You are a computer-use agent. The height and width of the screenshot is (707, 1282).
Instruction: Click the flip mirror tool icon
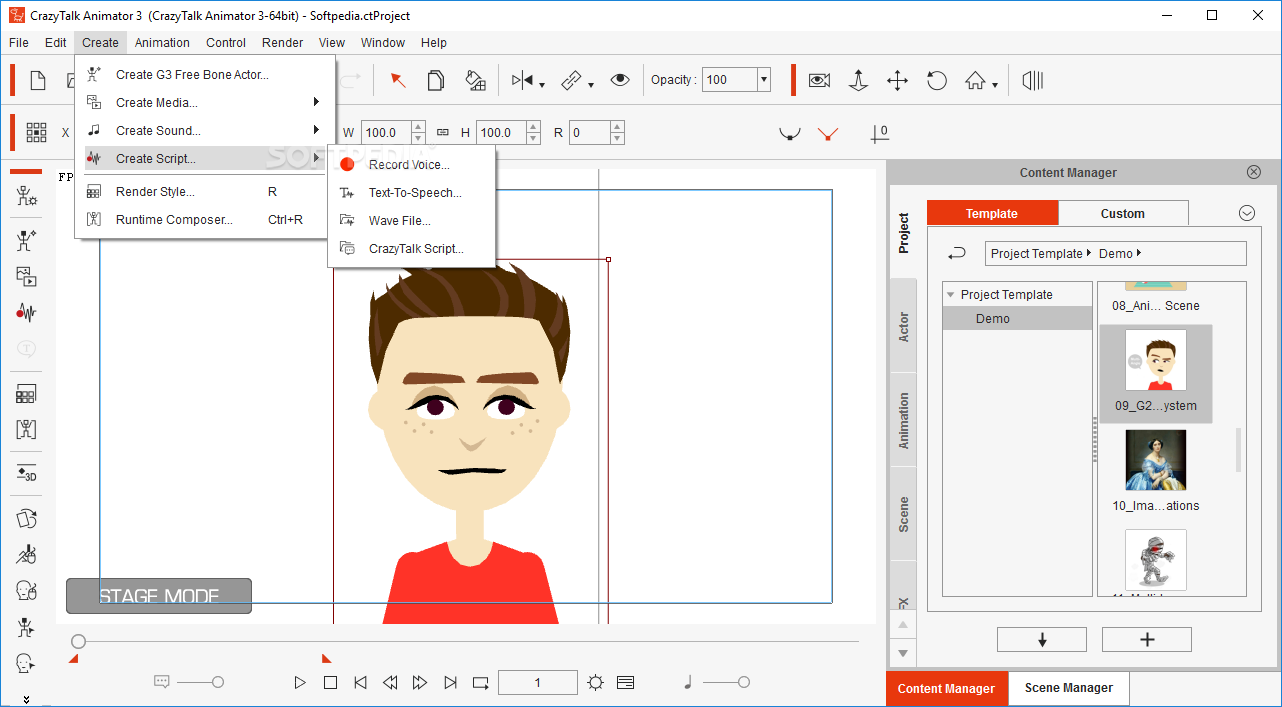pyautogui.click(x=523, y=80)
